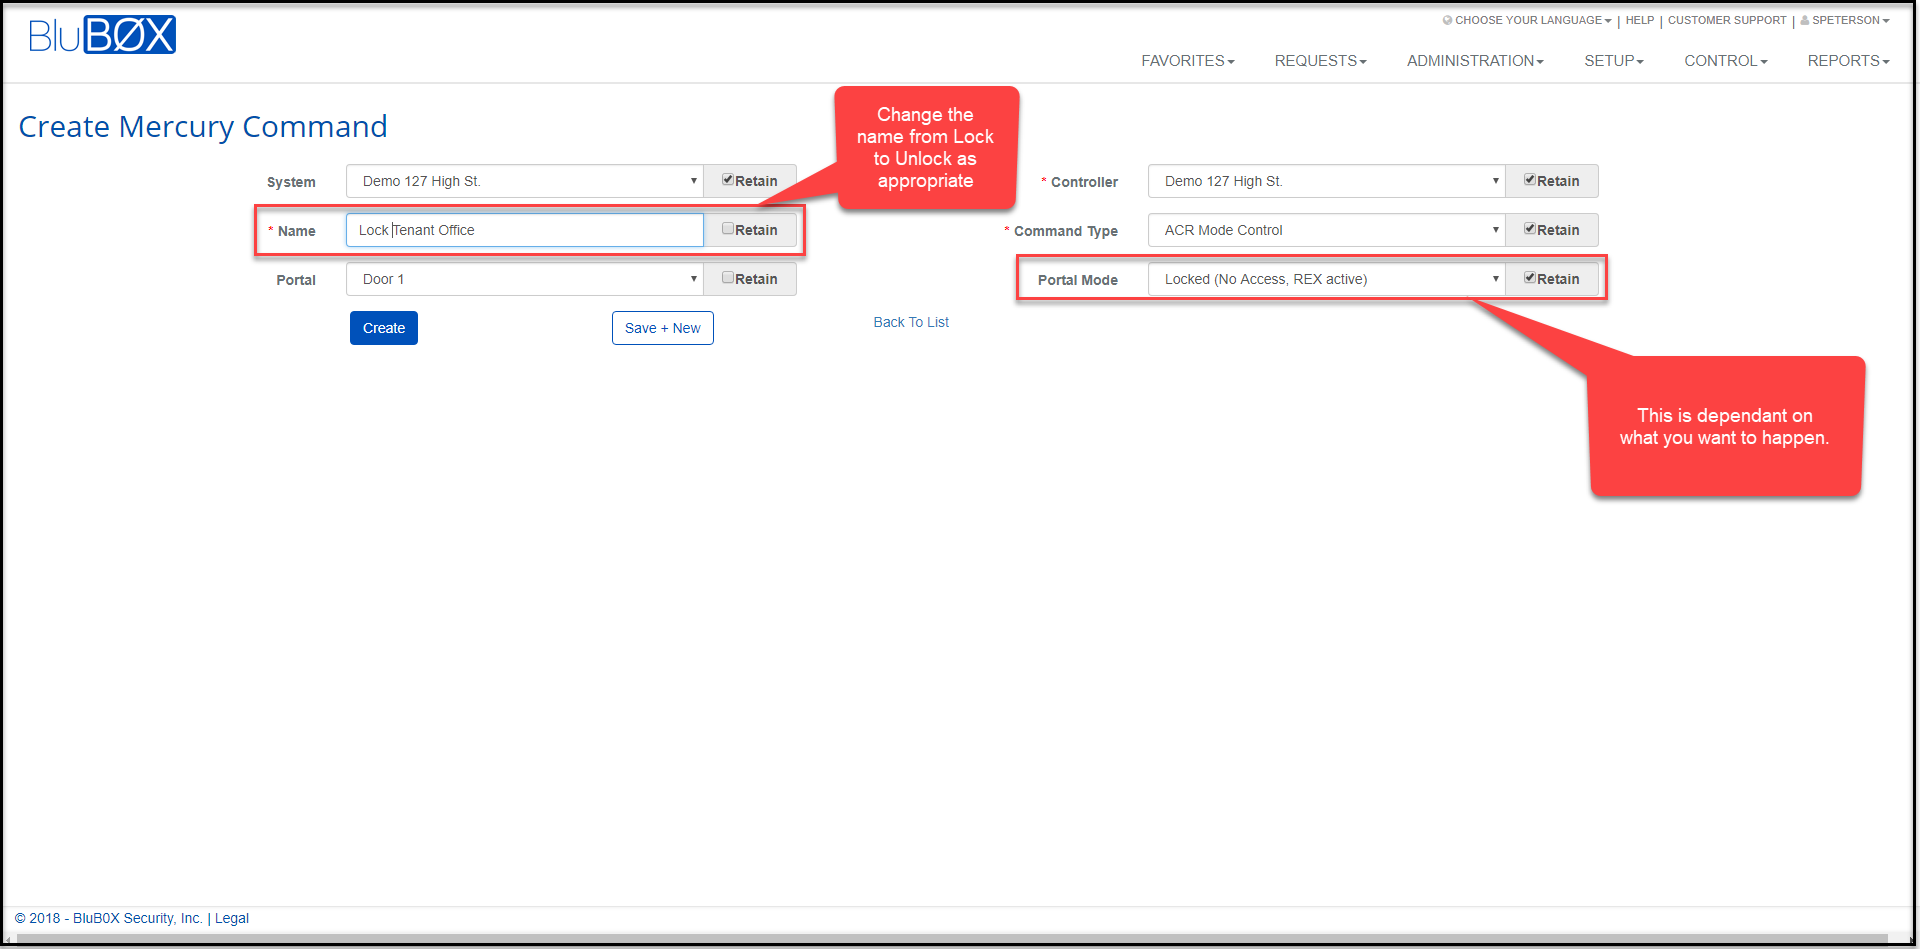The image size is (1920, 949).
Task: Click the Save + New button
Action: point(663,328)
